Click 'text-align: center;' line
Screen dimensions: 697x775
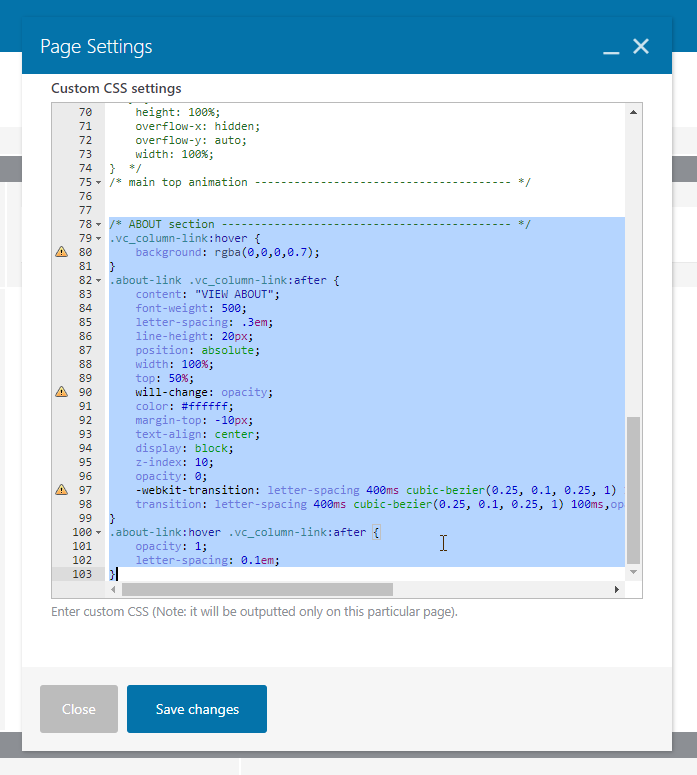pos(198,434)
